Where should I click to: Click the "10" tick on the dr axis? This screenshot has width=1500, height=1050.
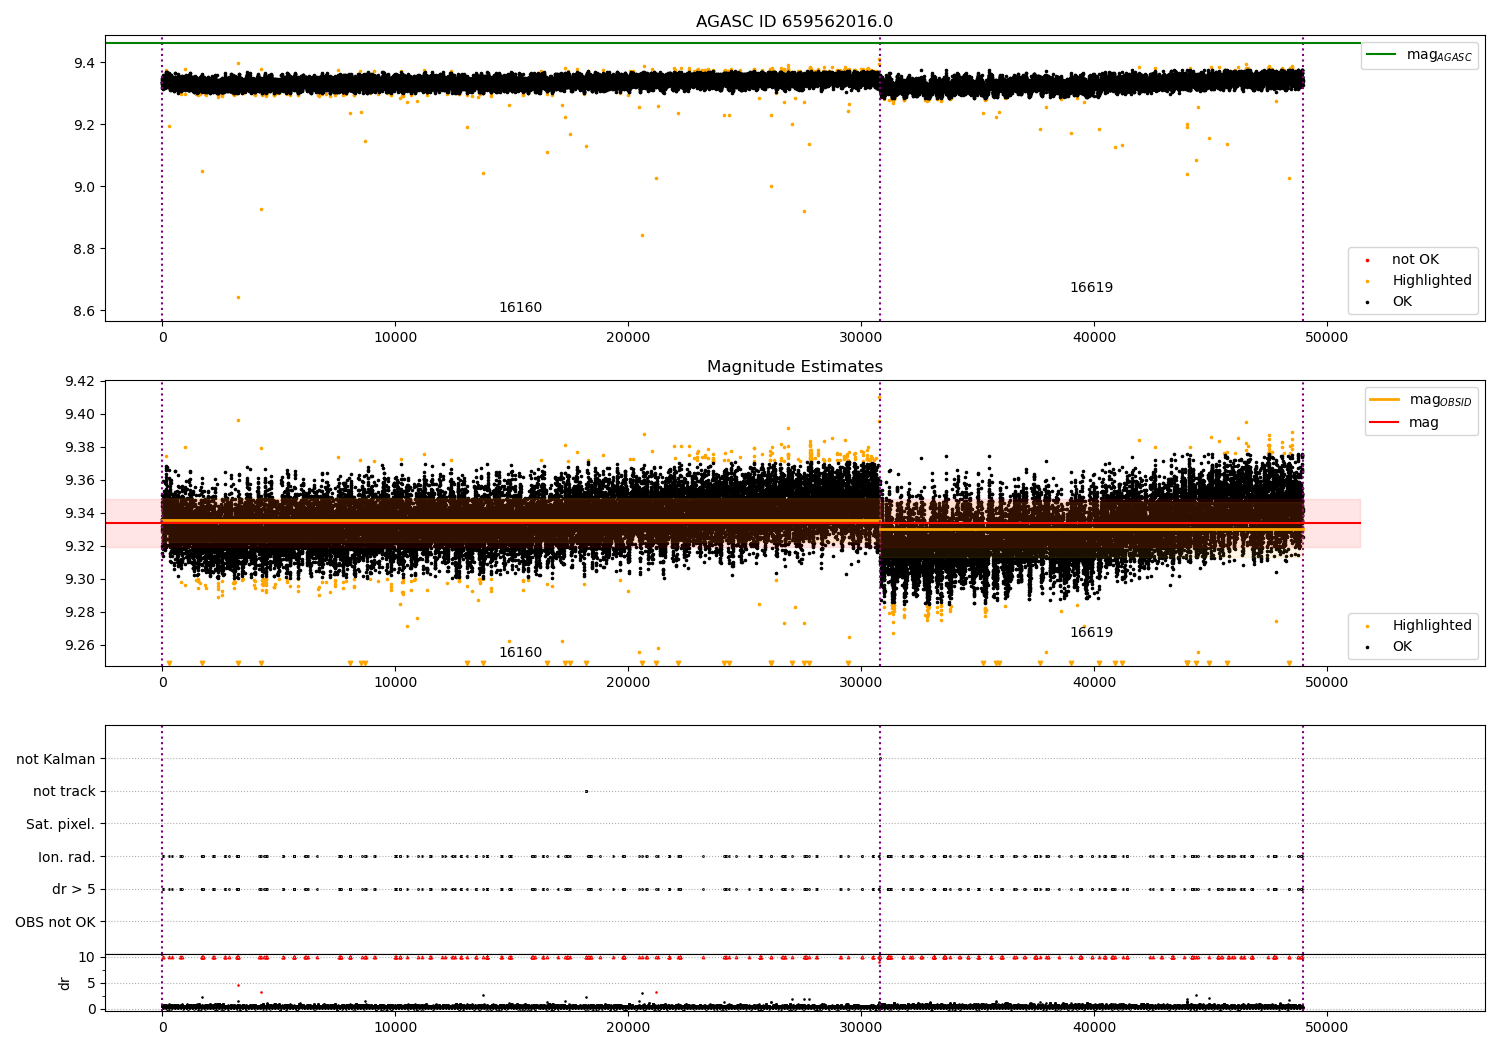click(x=87, y=957)
